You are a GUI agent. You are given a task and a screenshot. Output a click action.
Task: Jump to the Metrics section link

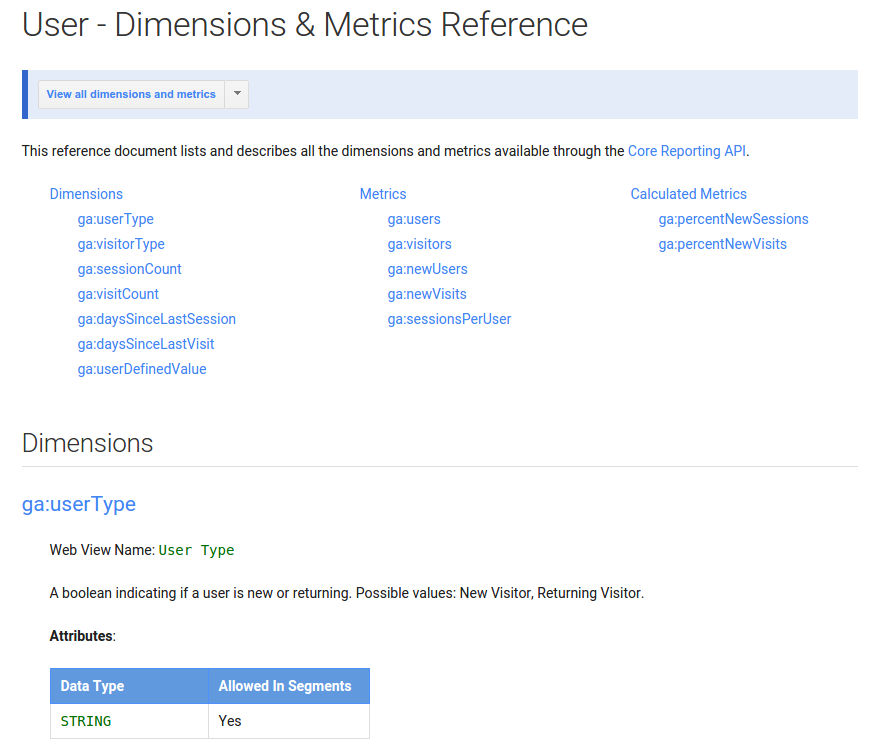click(383, 194)
